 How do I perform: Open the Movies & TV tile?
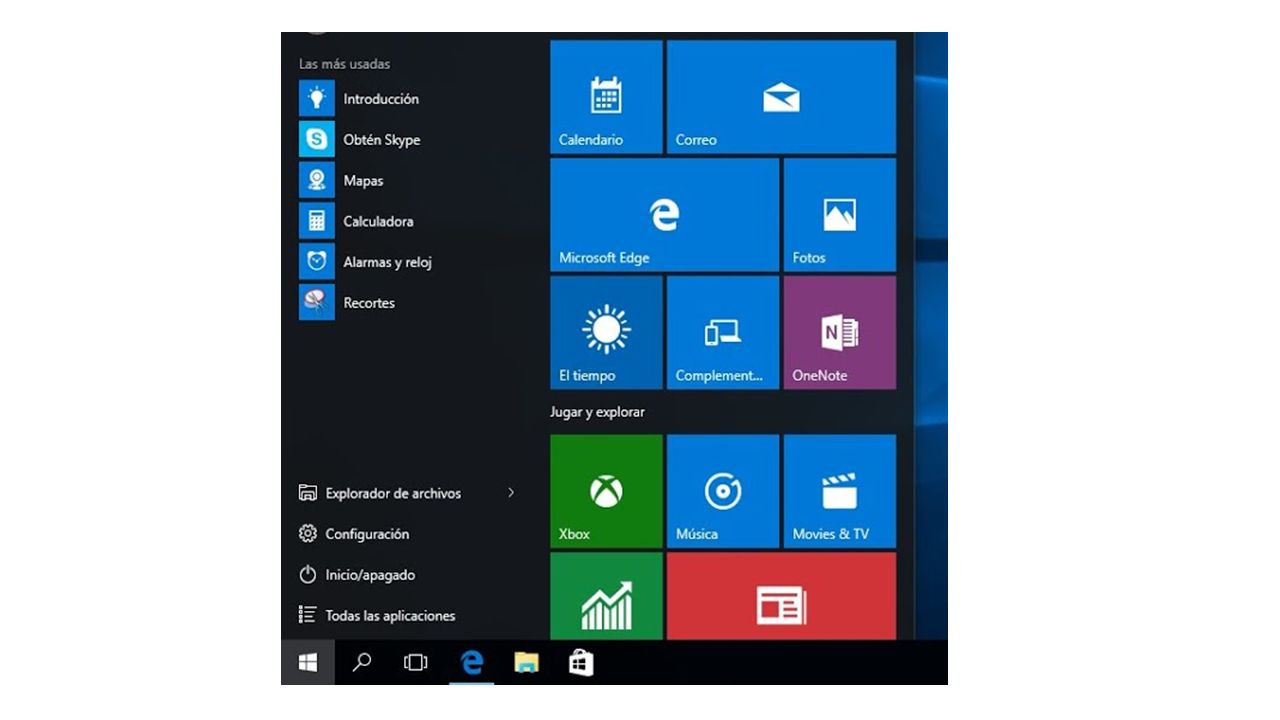click(x=840, y=491)
